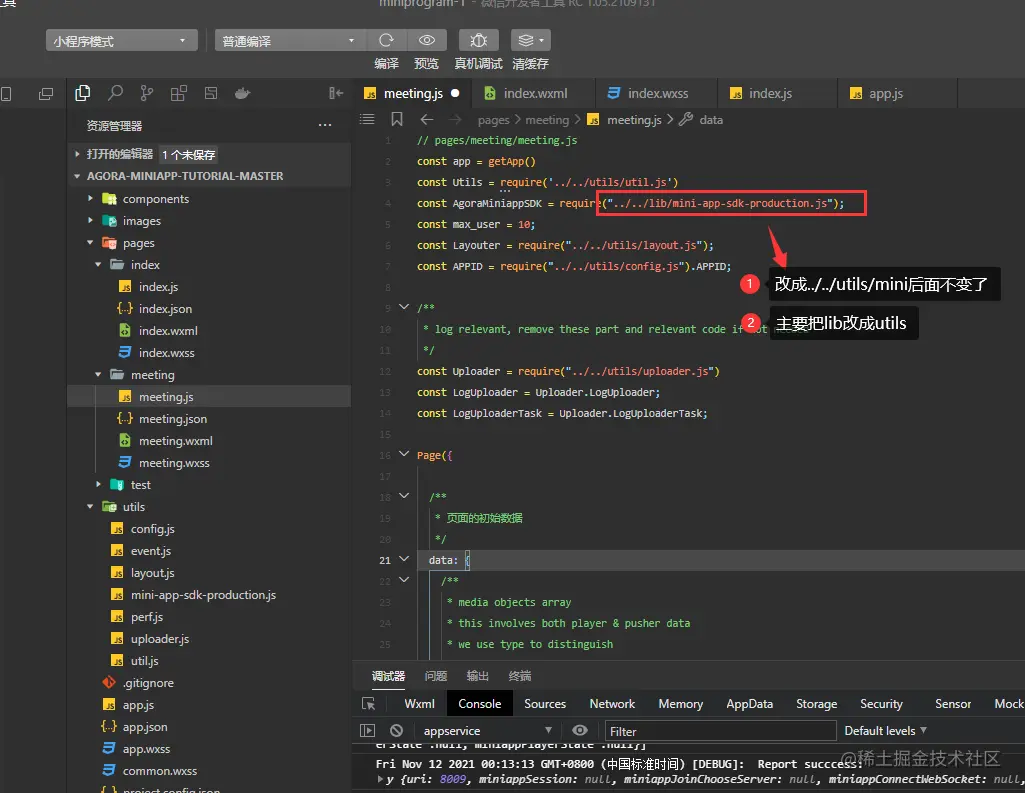This screenshot has height=793, width=1025.
Task: Open the Security devtools tab
Action: coord(881,703)
